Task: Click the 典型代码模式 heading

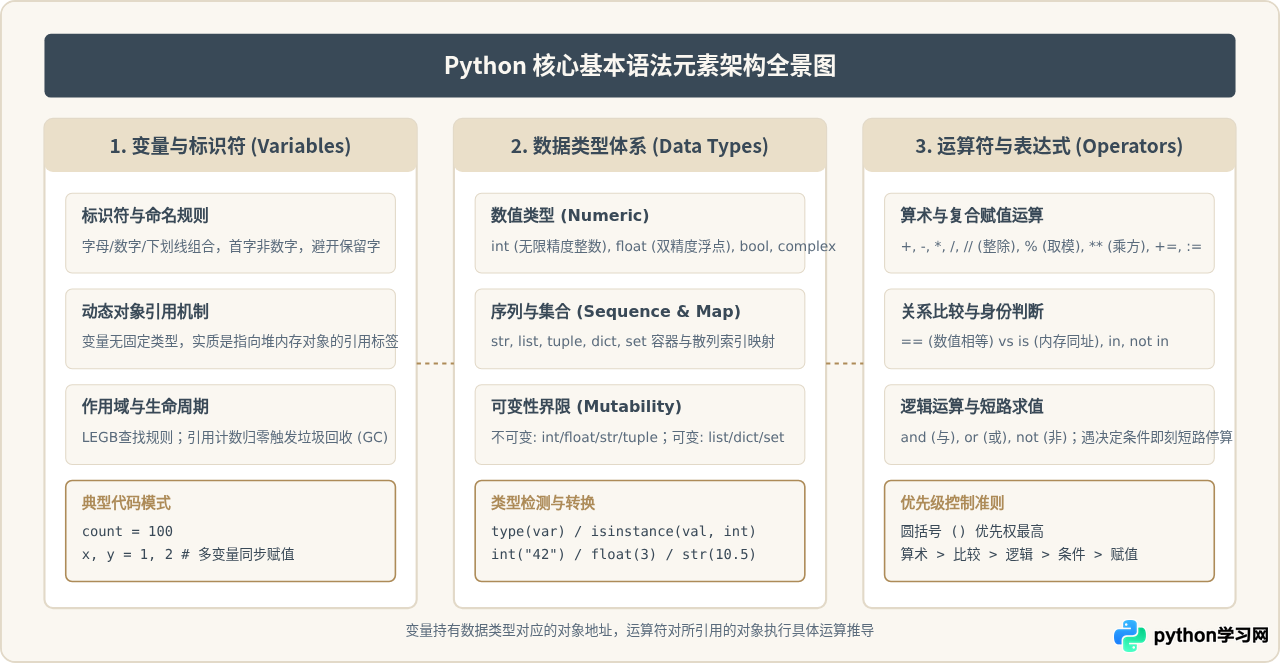Action: pos(126,503)
